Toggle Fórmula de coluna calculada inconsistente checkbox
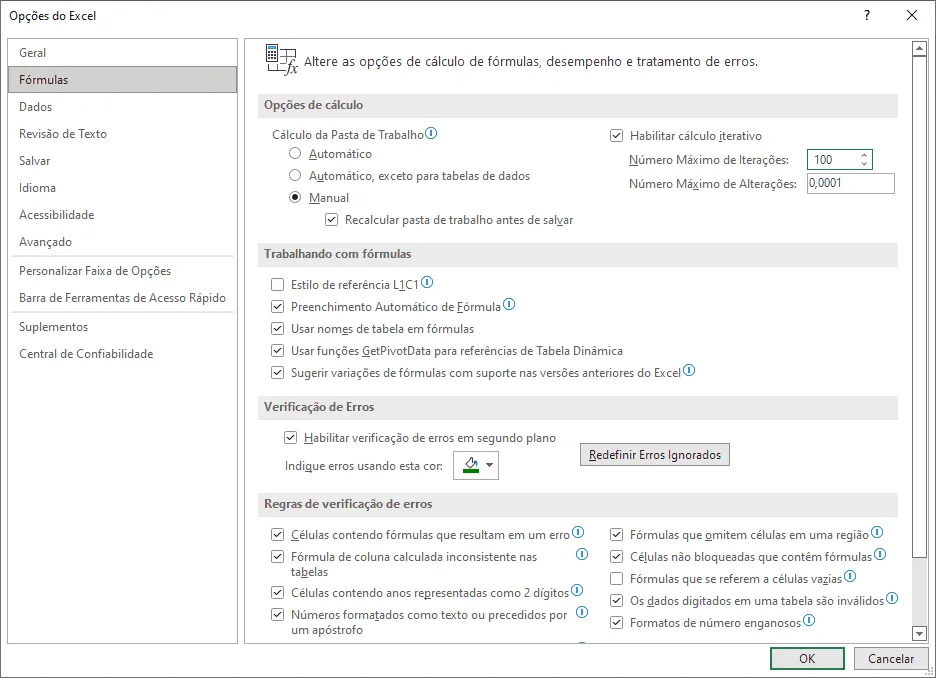 click(278, 557)
